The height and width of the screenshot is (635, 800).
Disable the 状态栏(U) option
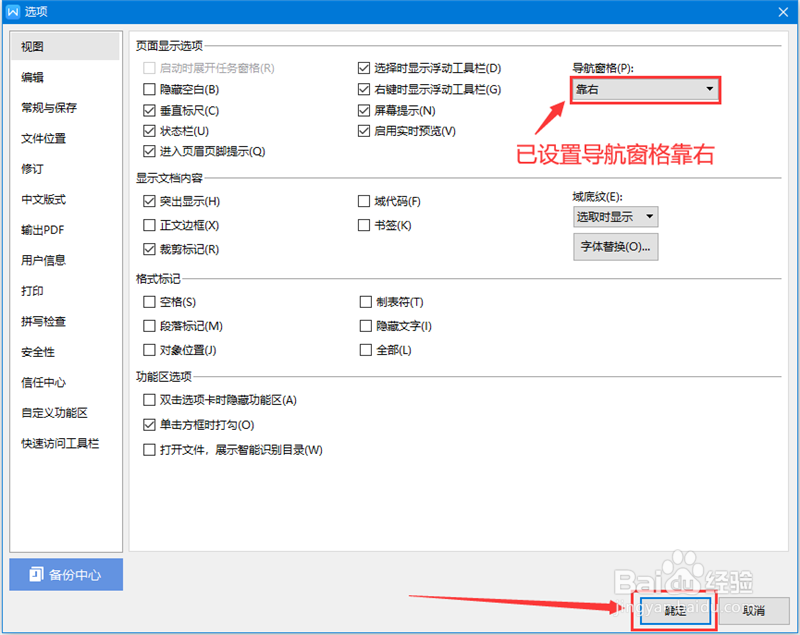[x=149, y=129]
